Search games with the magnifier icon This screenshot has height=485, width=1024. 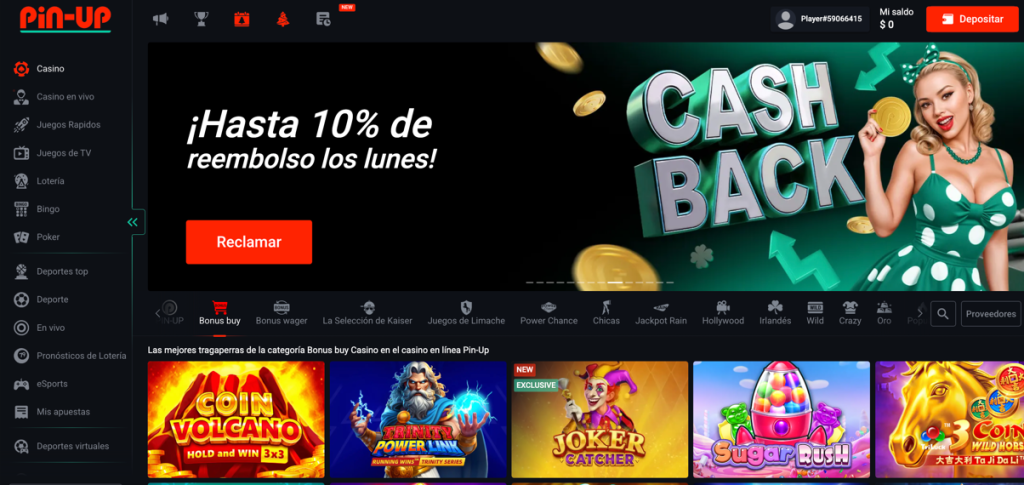click(943, 314)
